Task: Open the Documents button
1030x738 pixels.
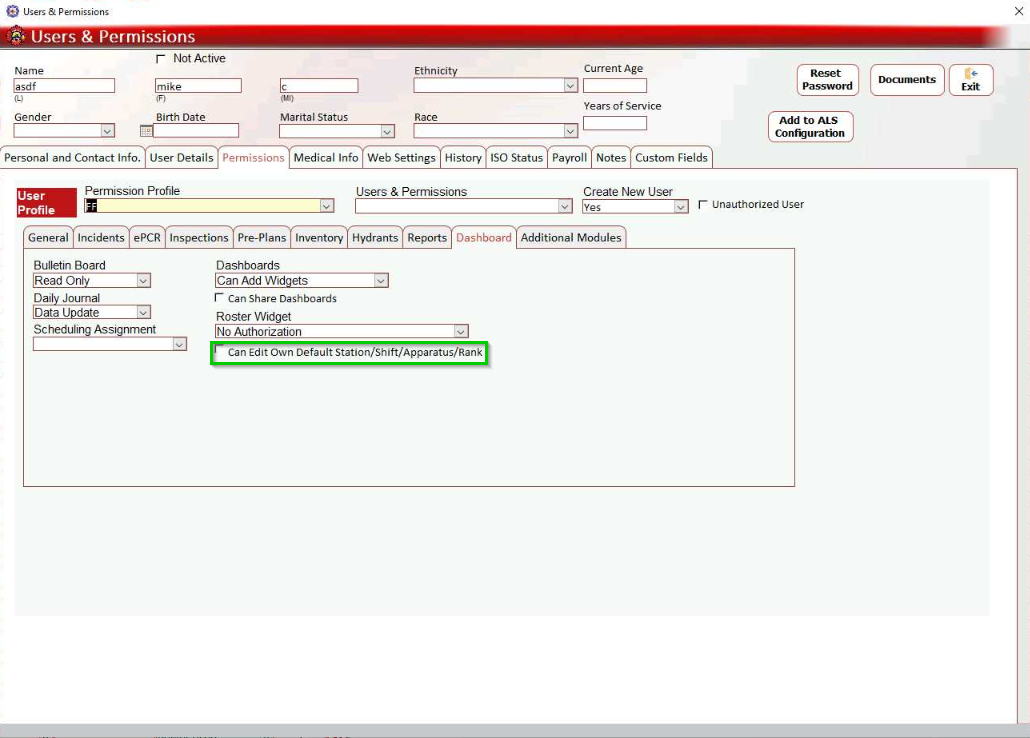Action: [906, 80]
